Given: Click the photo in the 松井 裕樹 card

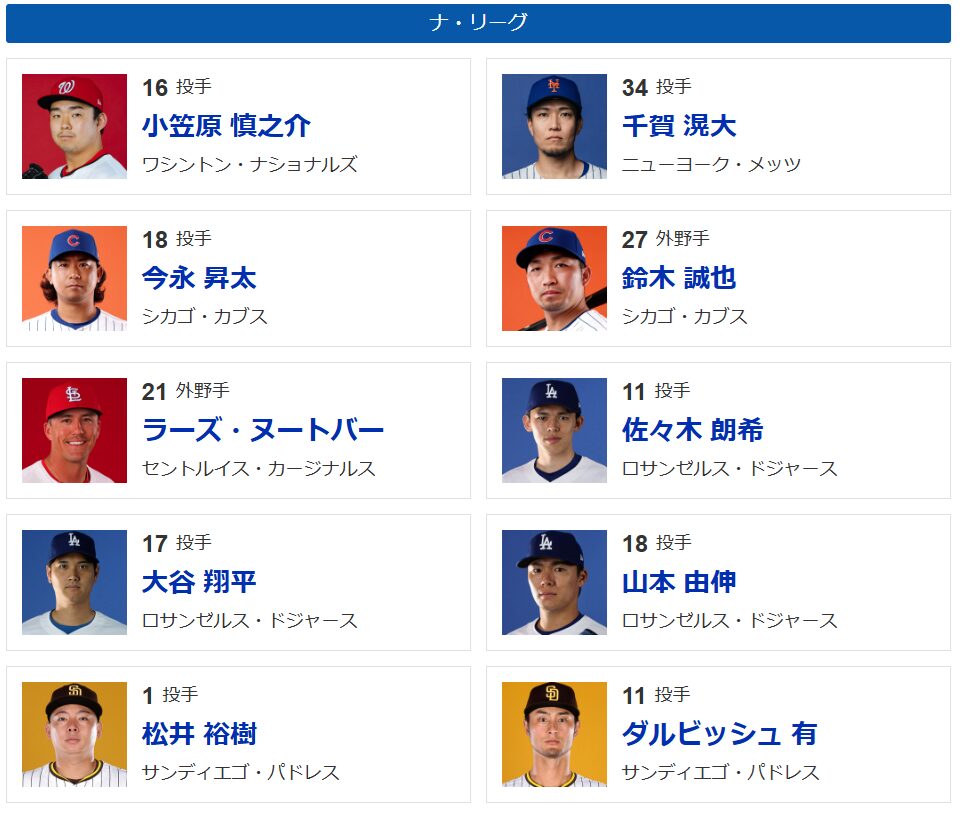Looking at the screenshot, I should pyautogui.click(x=75, y=734).
